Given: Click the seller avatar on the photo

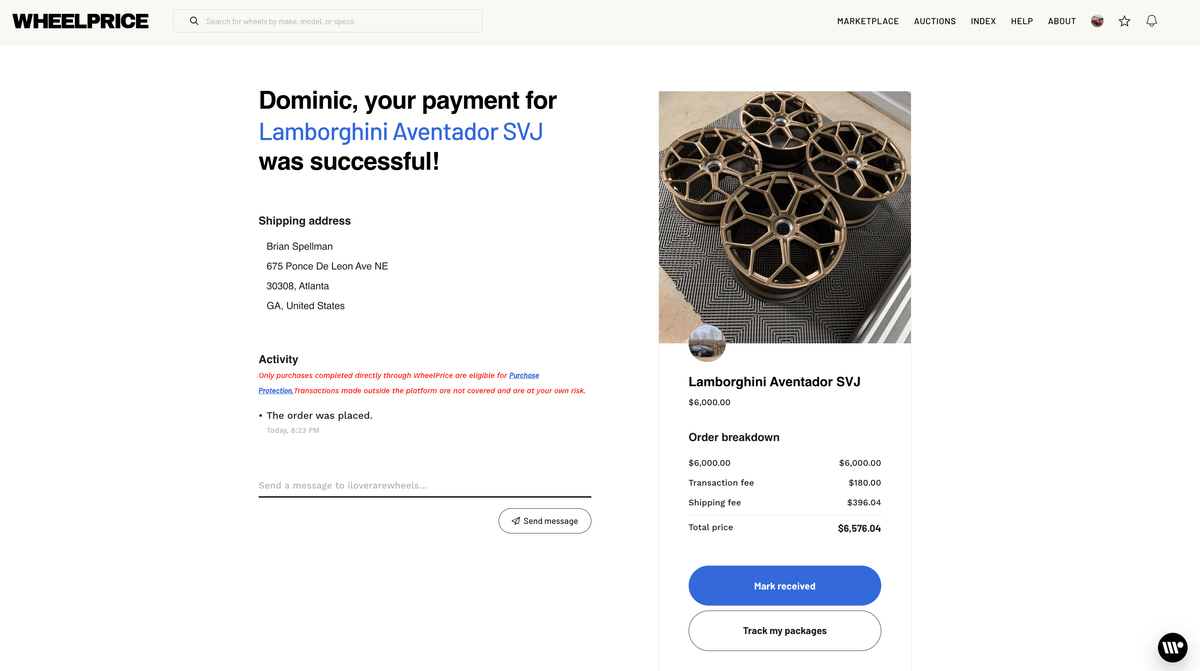Looking at the screenshot, I should (x=707, y=344).
